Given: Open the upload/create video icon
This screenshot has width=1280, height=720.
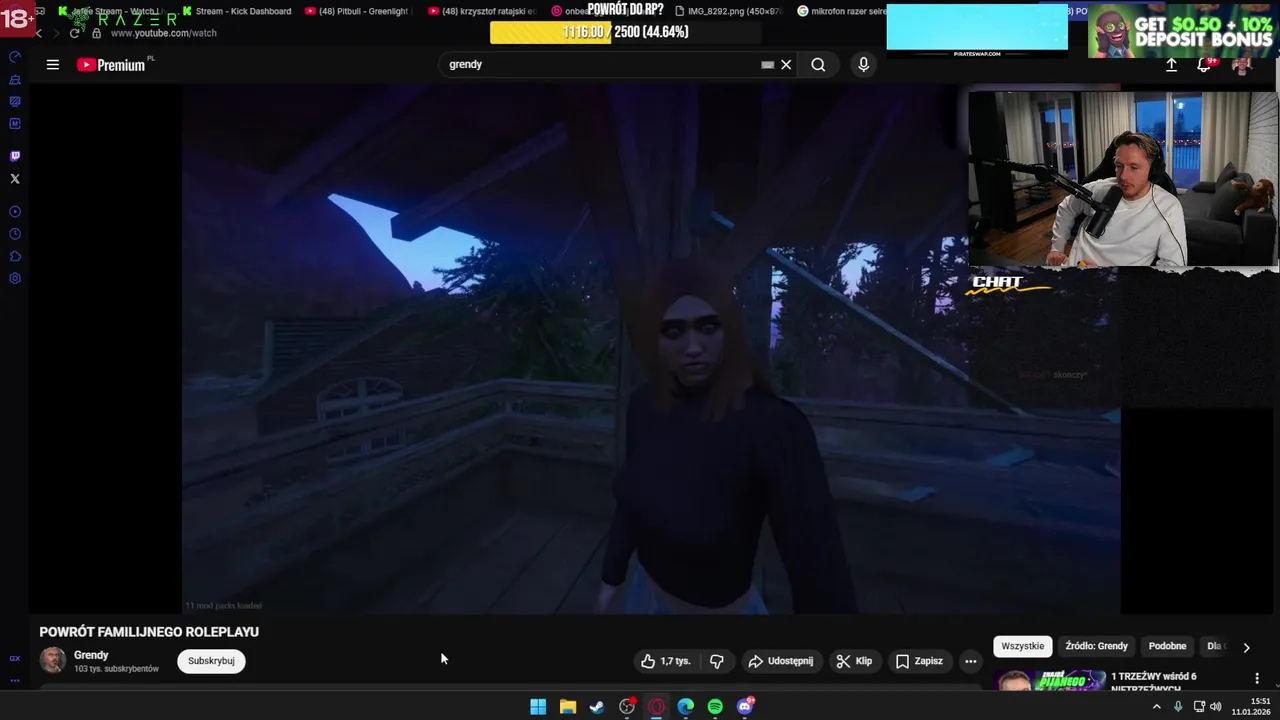Looking at the screenshot, I should click(x=1171, y=65).
